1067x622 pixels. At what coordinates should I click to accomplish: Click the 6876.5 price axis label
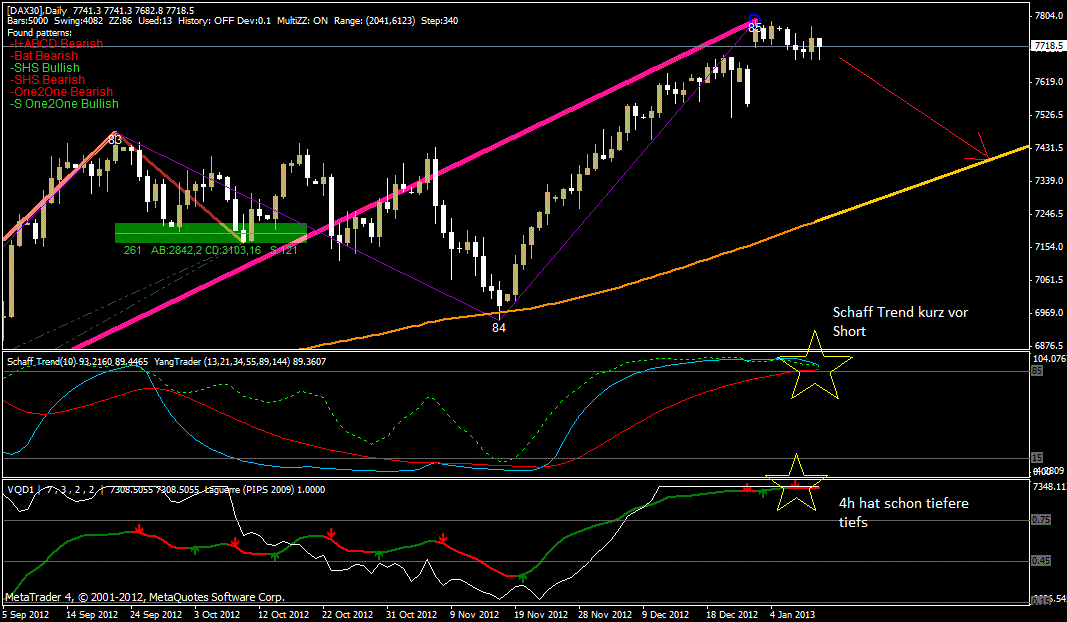[x=1048, y=346]
